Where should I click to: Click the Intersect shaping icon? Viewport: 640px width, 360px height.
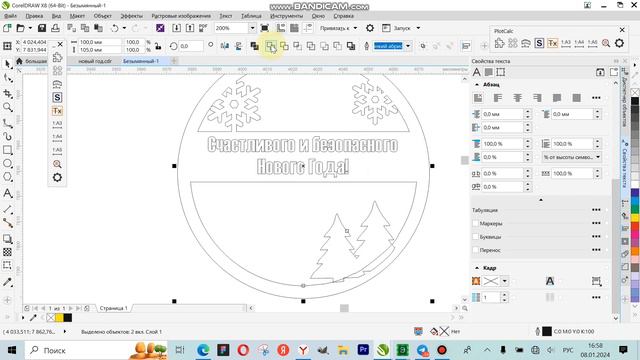pos(298,46)
